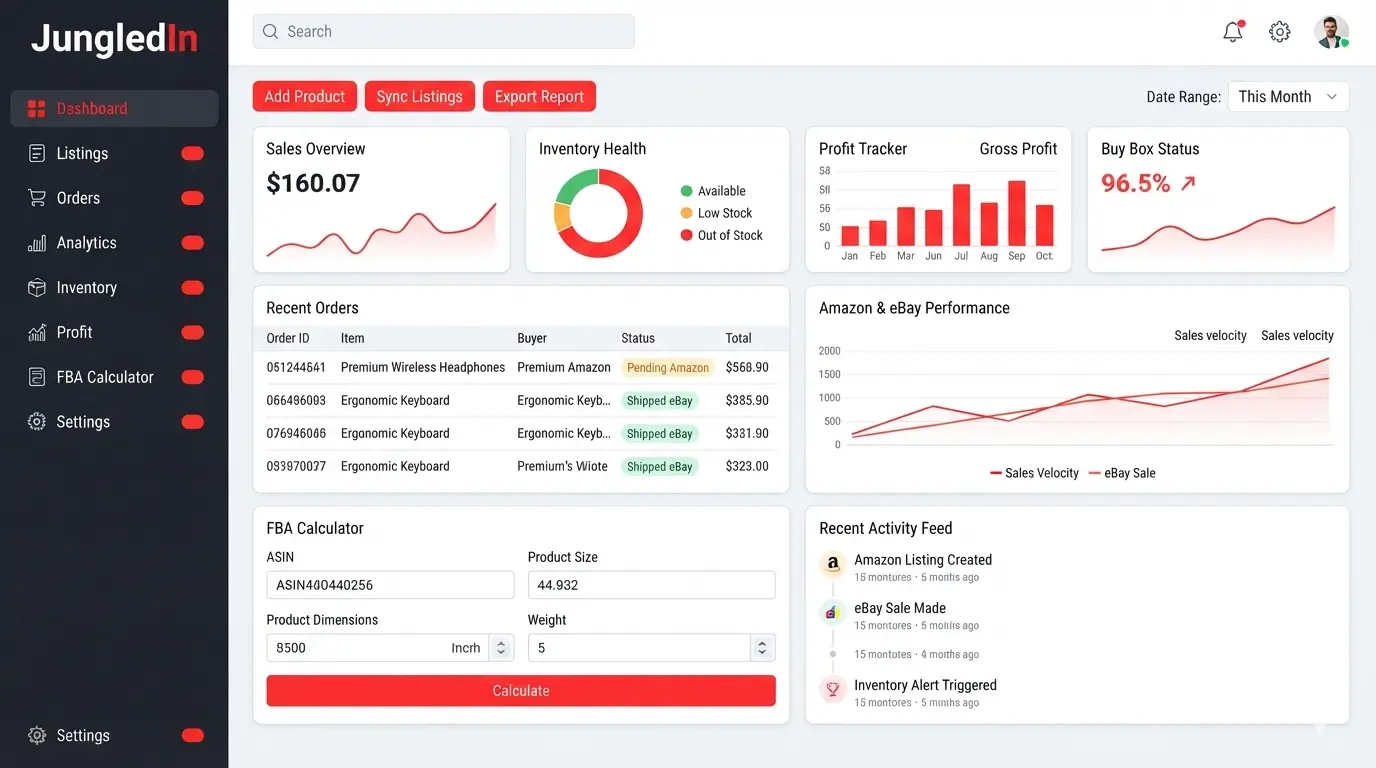The width and height of the screenshot is (1376, 768).
Task: Open the notifications bell icon
Action: 1233,32
